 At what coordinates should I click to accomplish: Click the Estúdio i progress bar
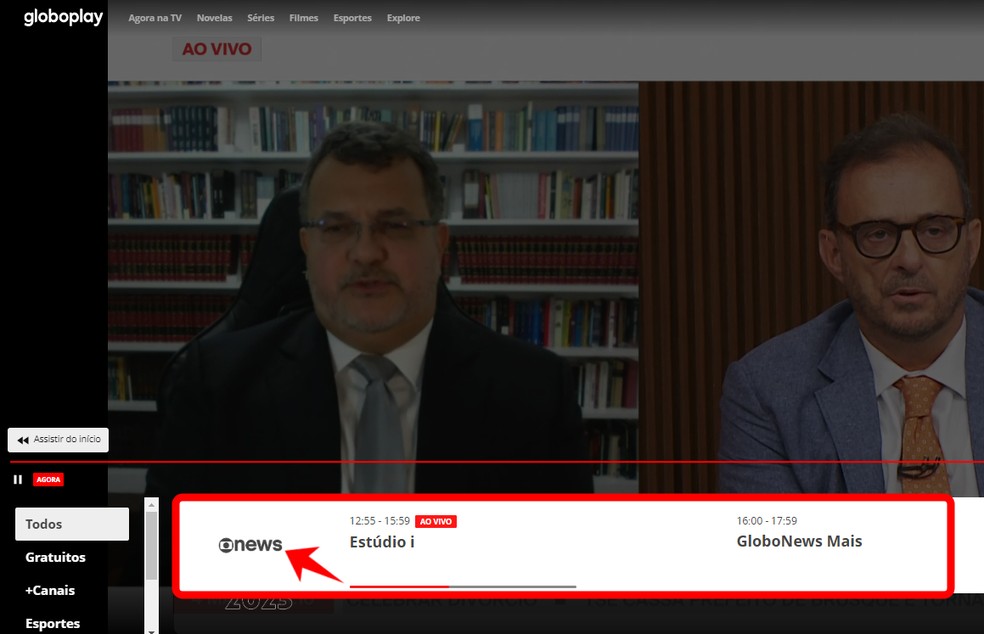pyautogui.click(x=463, y=587)
